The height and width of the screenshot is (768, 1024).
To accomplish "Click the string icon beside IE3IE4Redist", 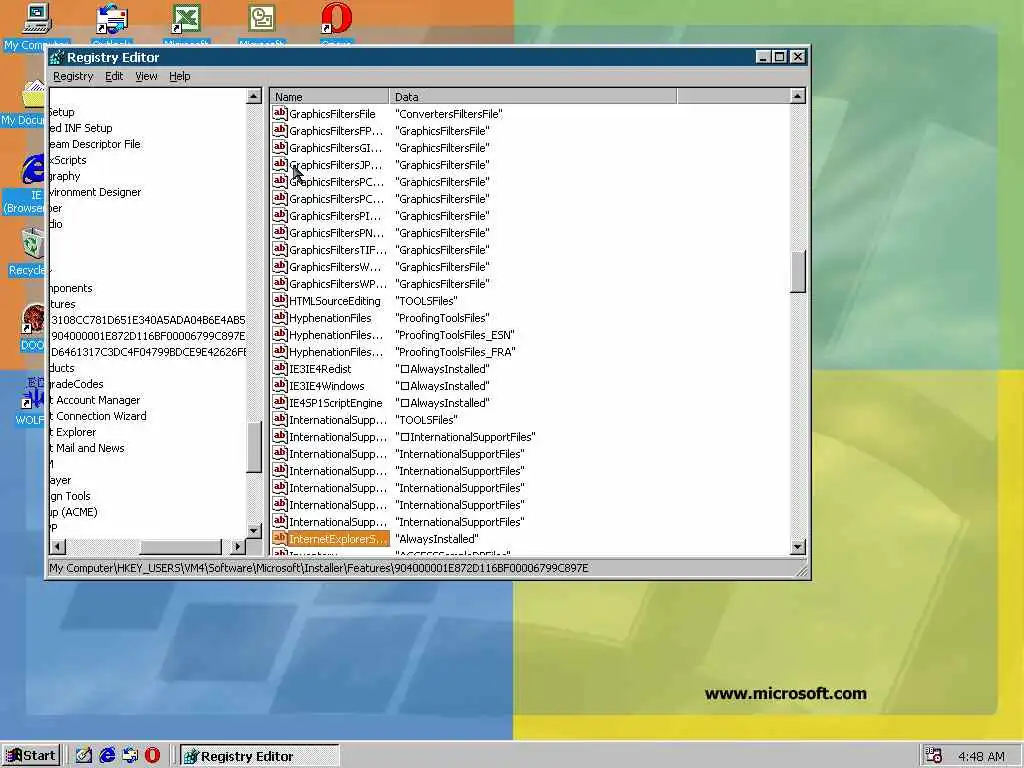I will coord(280,368).
